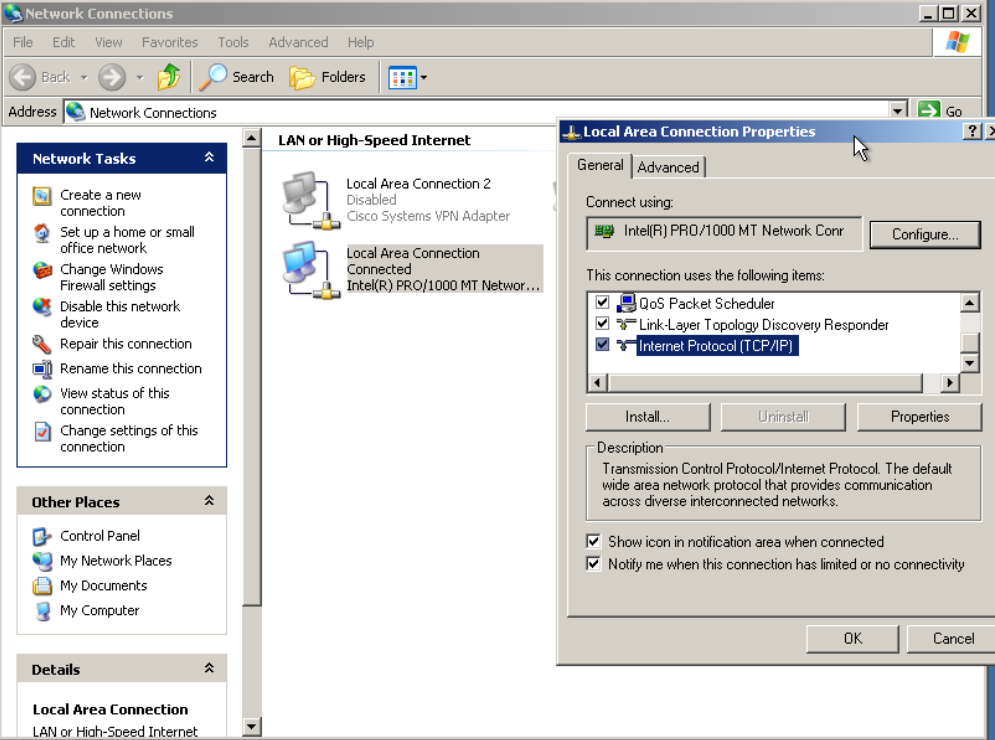Viewport: 995px width, 740px height.
Task: Click the dialog's question mark help button
Action: pyautogui.click(x=972, y=131)
